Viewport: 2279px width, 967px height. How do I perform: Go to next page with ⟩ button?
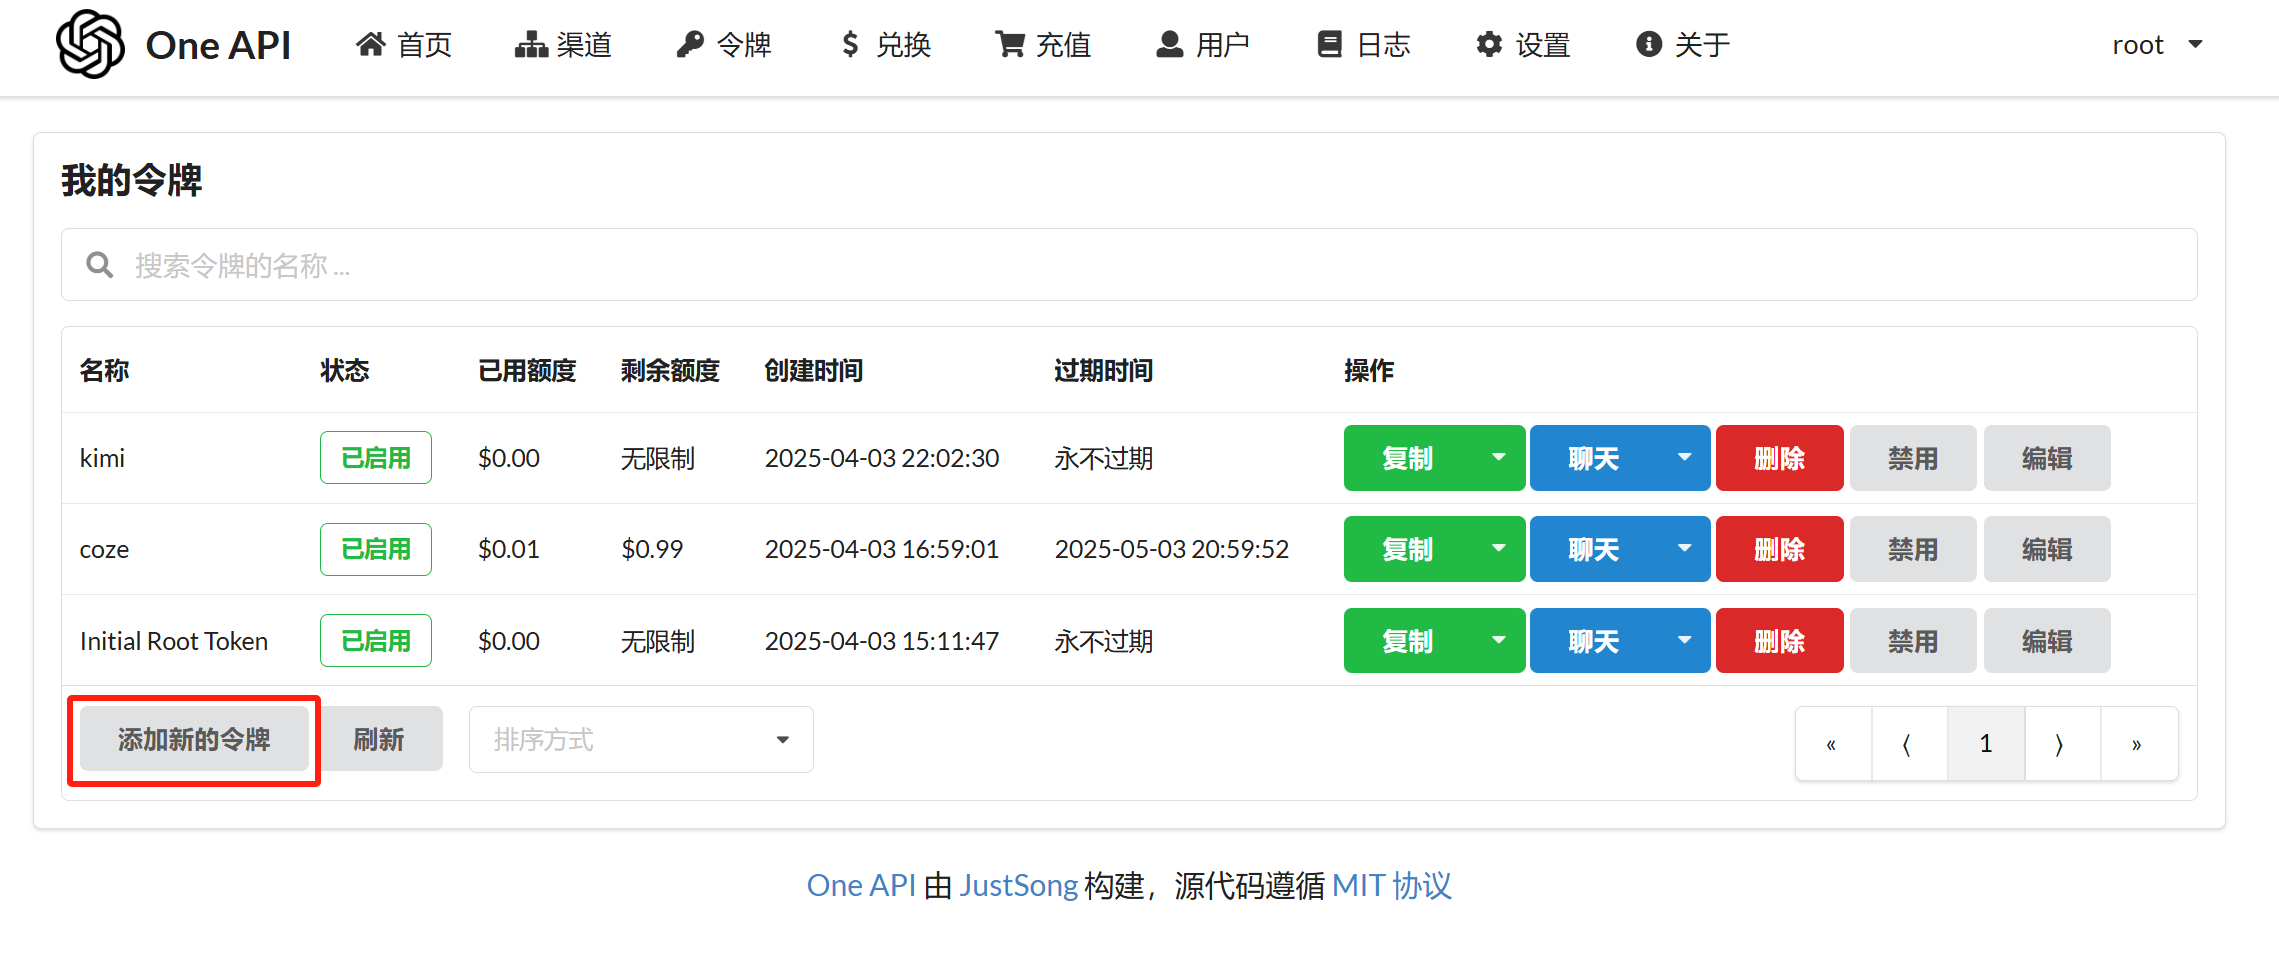pos(2063,743)
